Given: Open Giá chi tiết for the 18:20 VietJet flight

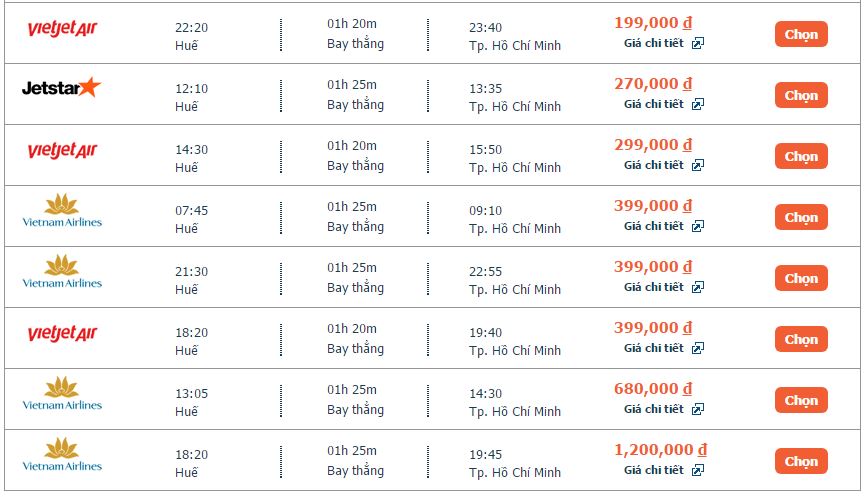Looking at the screenshot, I should pos(654,348).
